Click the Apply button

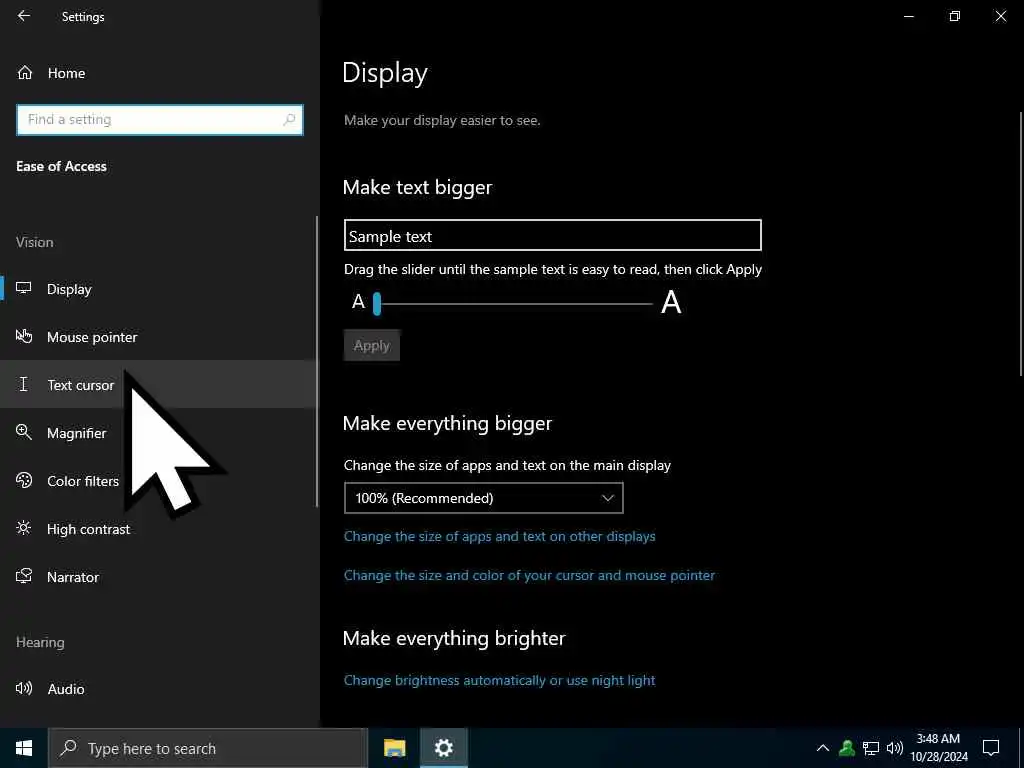(372, 345)
